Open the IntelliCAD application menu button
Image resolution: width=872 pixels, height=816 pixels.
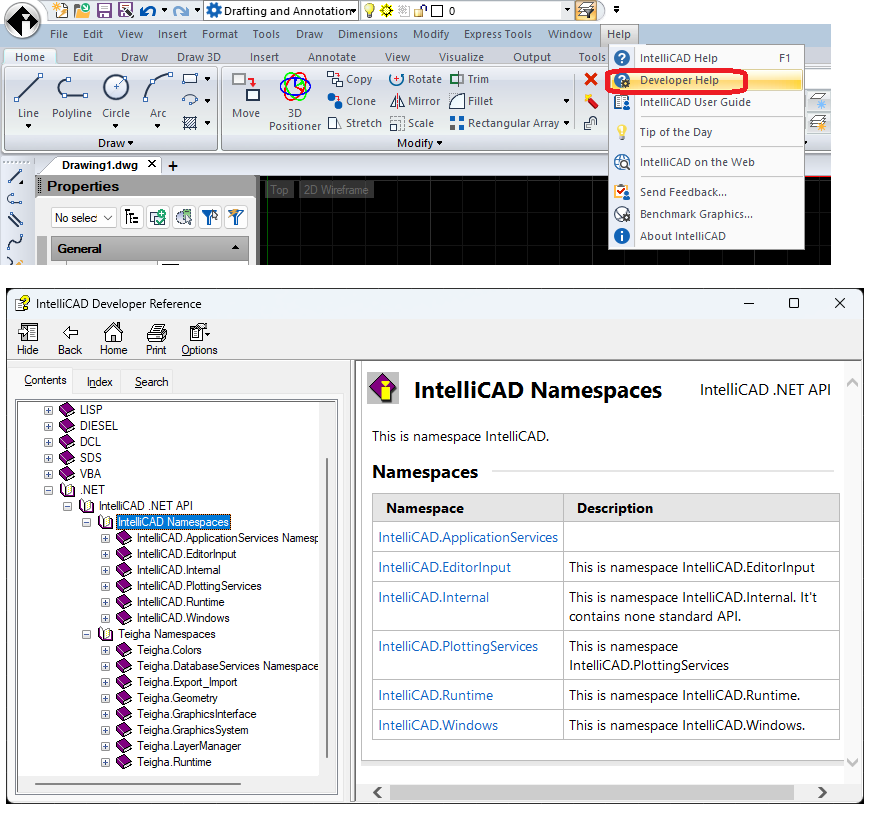tap(22, 20)
